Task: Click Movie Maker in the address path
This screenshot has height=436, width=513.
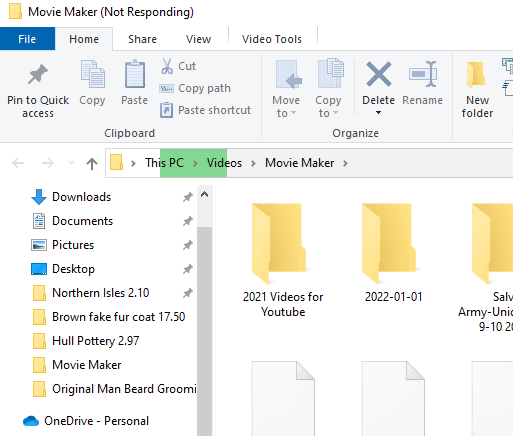Action: pos(299,163)
